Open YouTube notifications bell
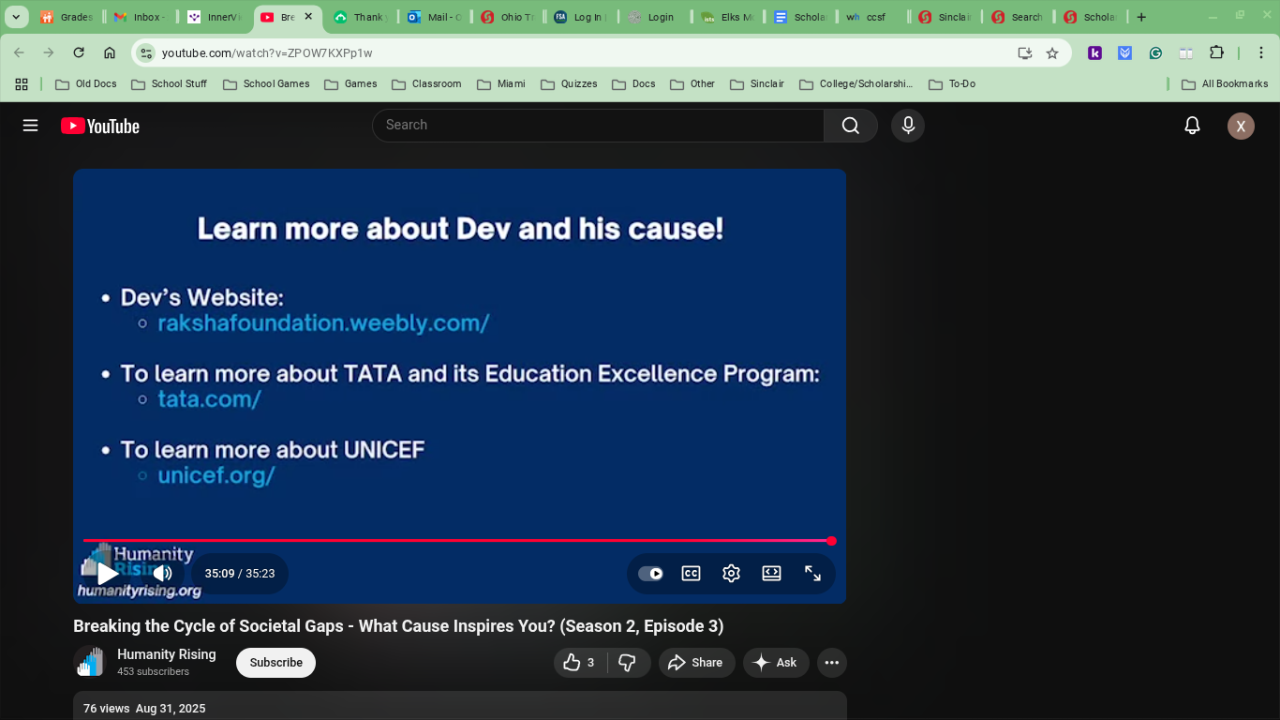 [x=1192, y=126]
